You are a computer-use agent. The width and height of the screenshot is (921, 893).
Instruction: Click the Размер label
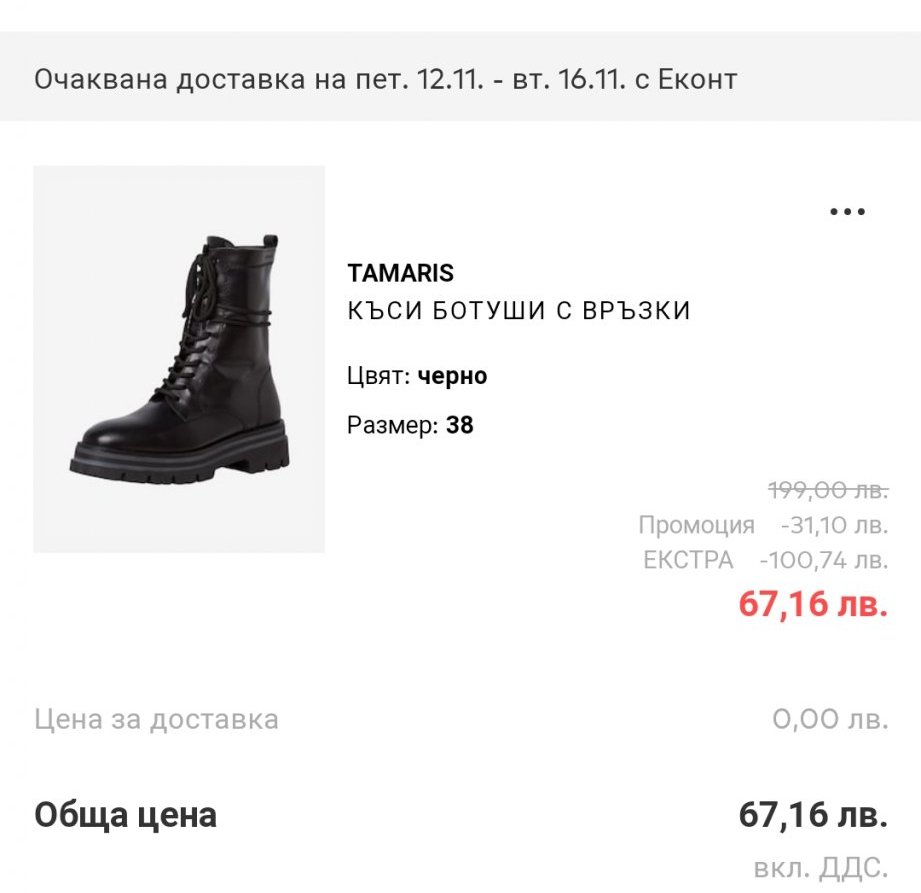[x=392, y=425]
